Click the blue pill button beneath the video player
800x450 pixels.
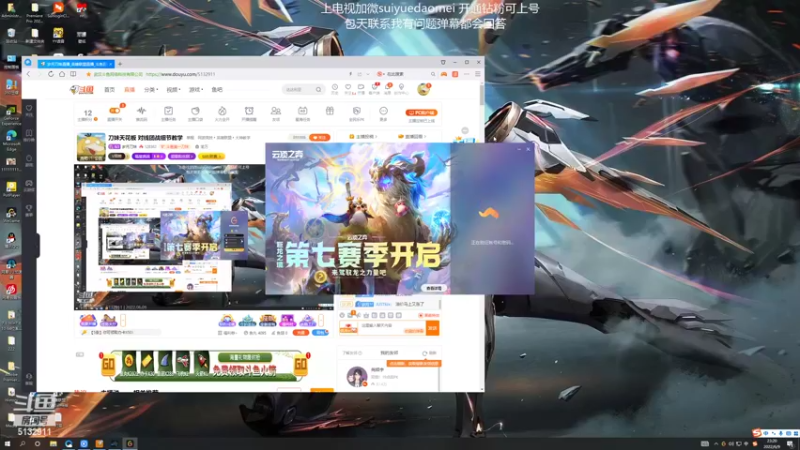tap(320, 333)
